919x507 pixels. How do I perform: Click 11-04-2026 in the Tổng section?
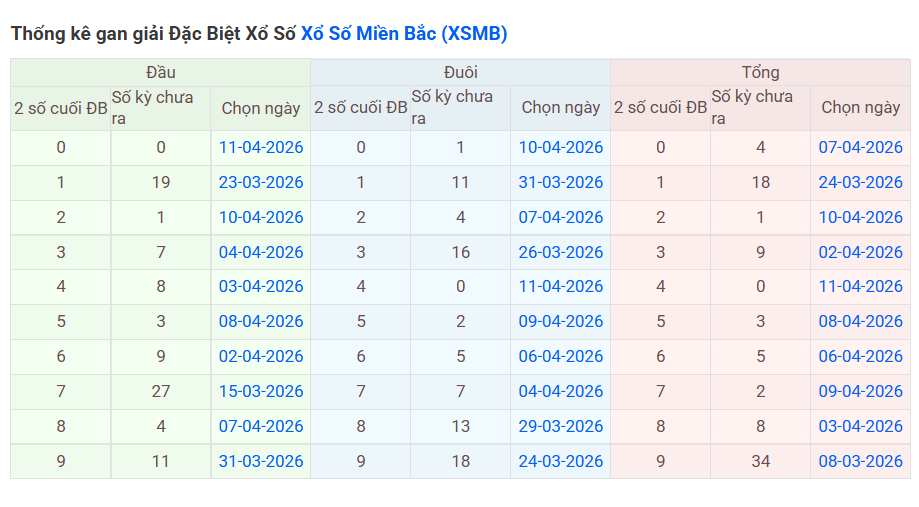point(860,286)
